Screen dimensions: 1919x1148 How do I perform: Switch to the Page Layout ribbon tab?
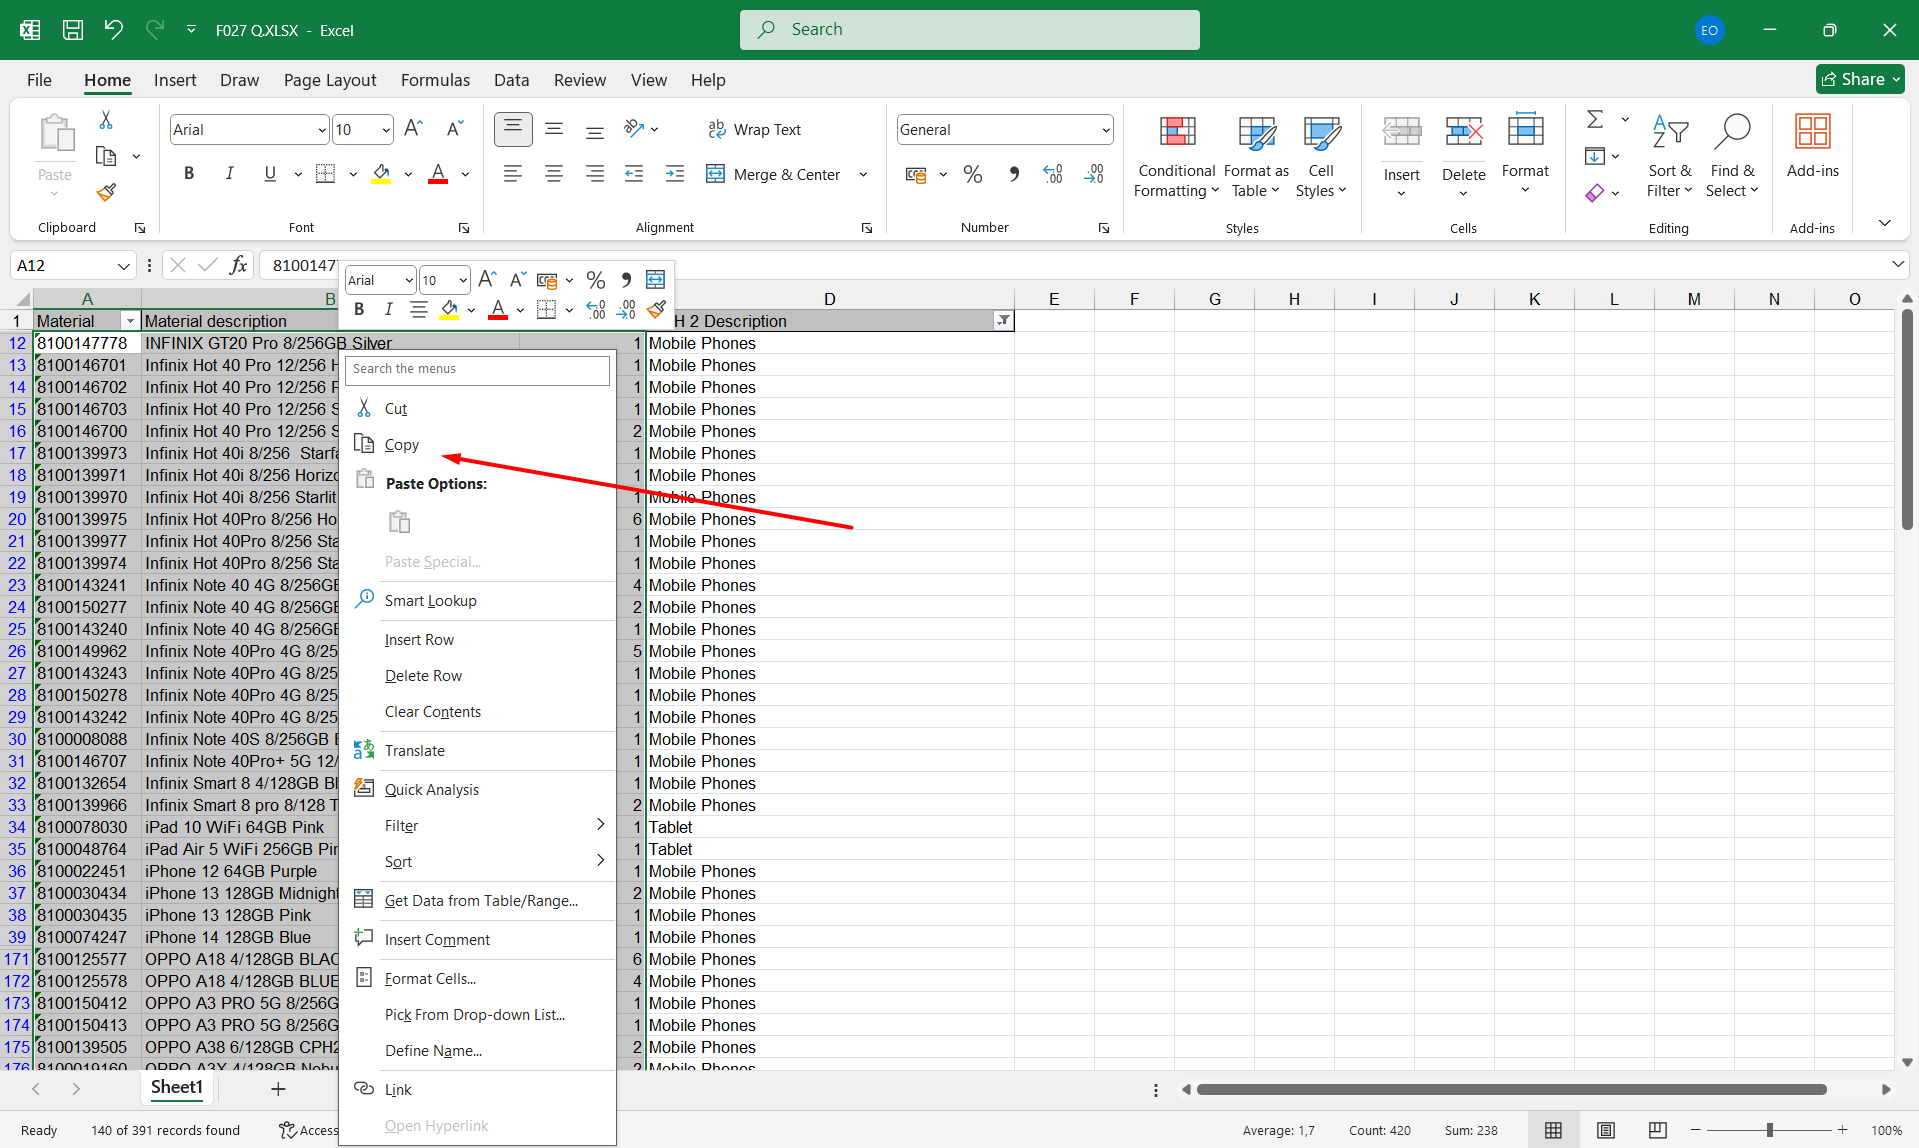[x=330, y=80]
